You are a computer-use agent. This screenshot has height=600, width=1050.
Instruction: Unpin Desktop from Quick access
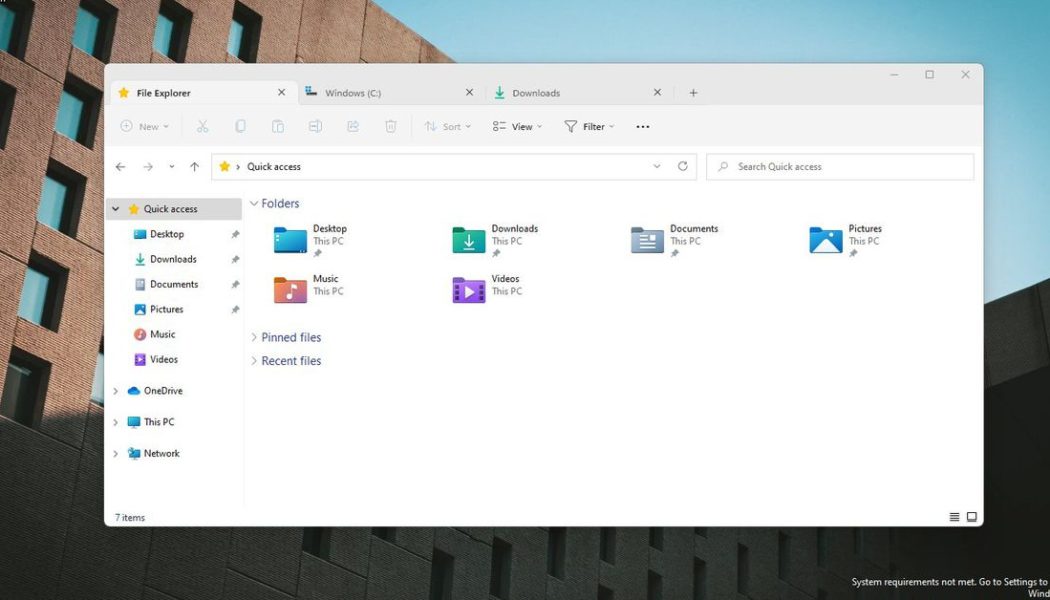point(236,234)
